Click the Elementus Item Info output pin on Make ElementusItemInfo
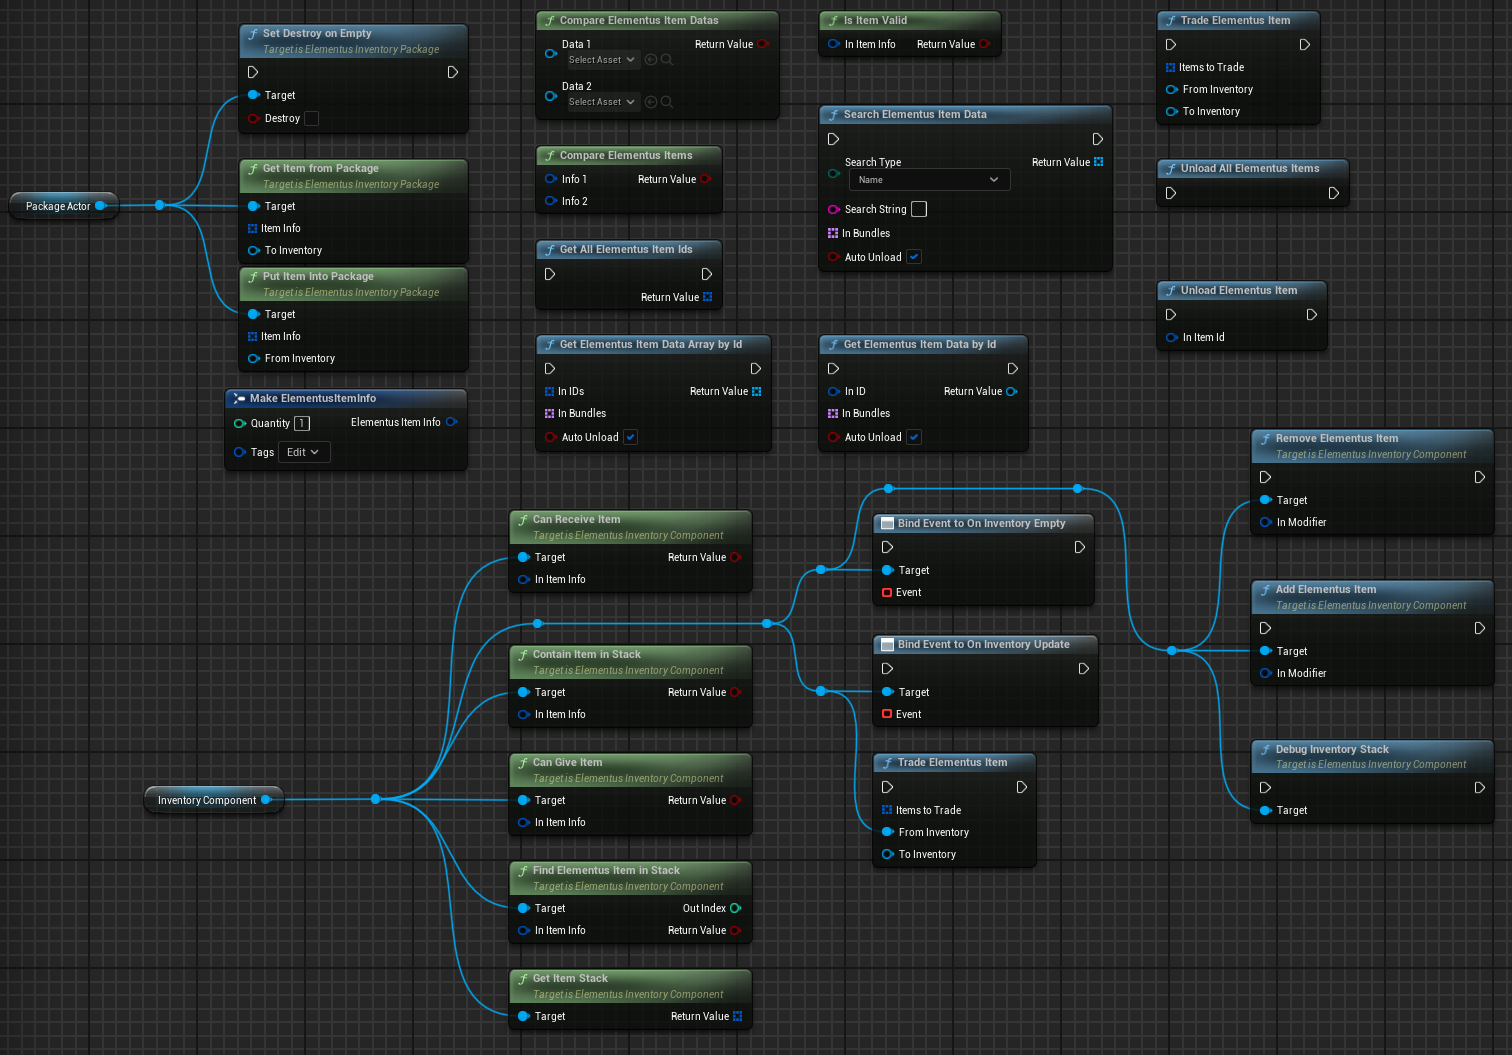Screen dimensions: 1512x1055 pyautogui.click(x=452, y=422)
